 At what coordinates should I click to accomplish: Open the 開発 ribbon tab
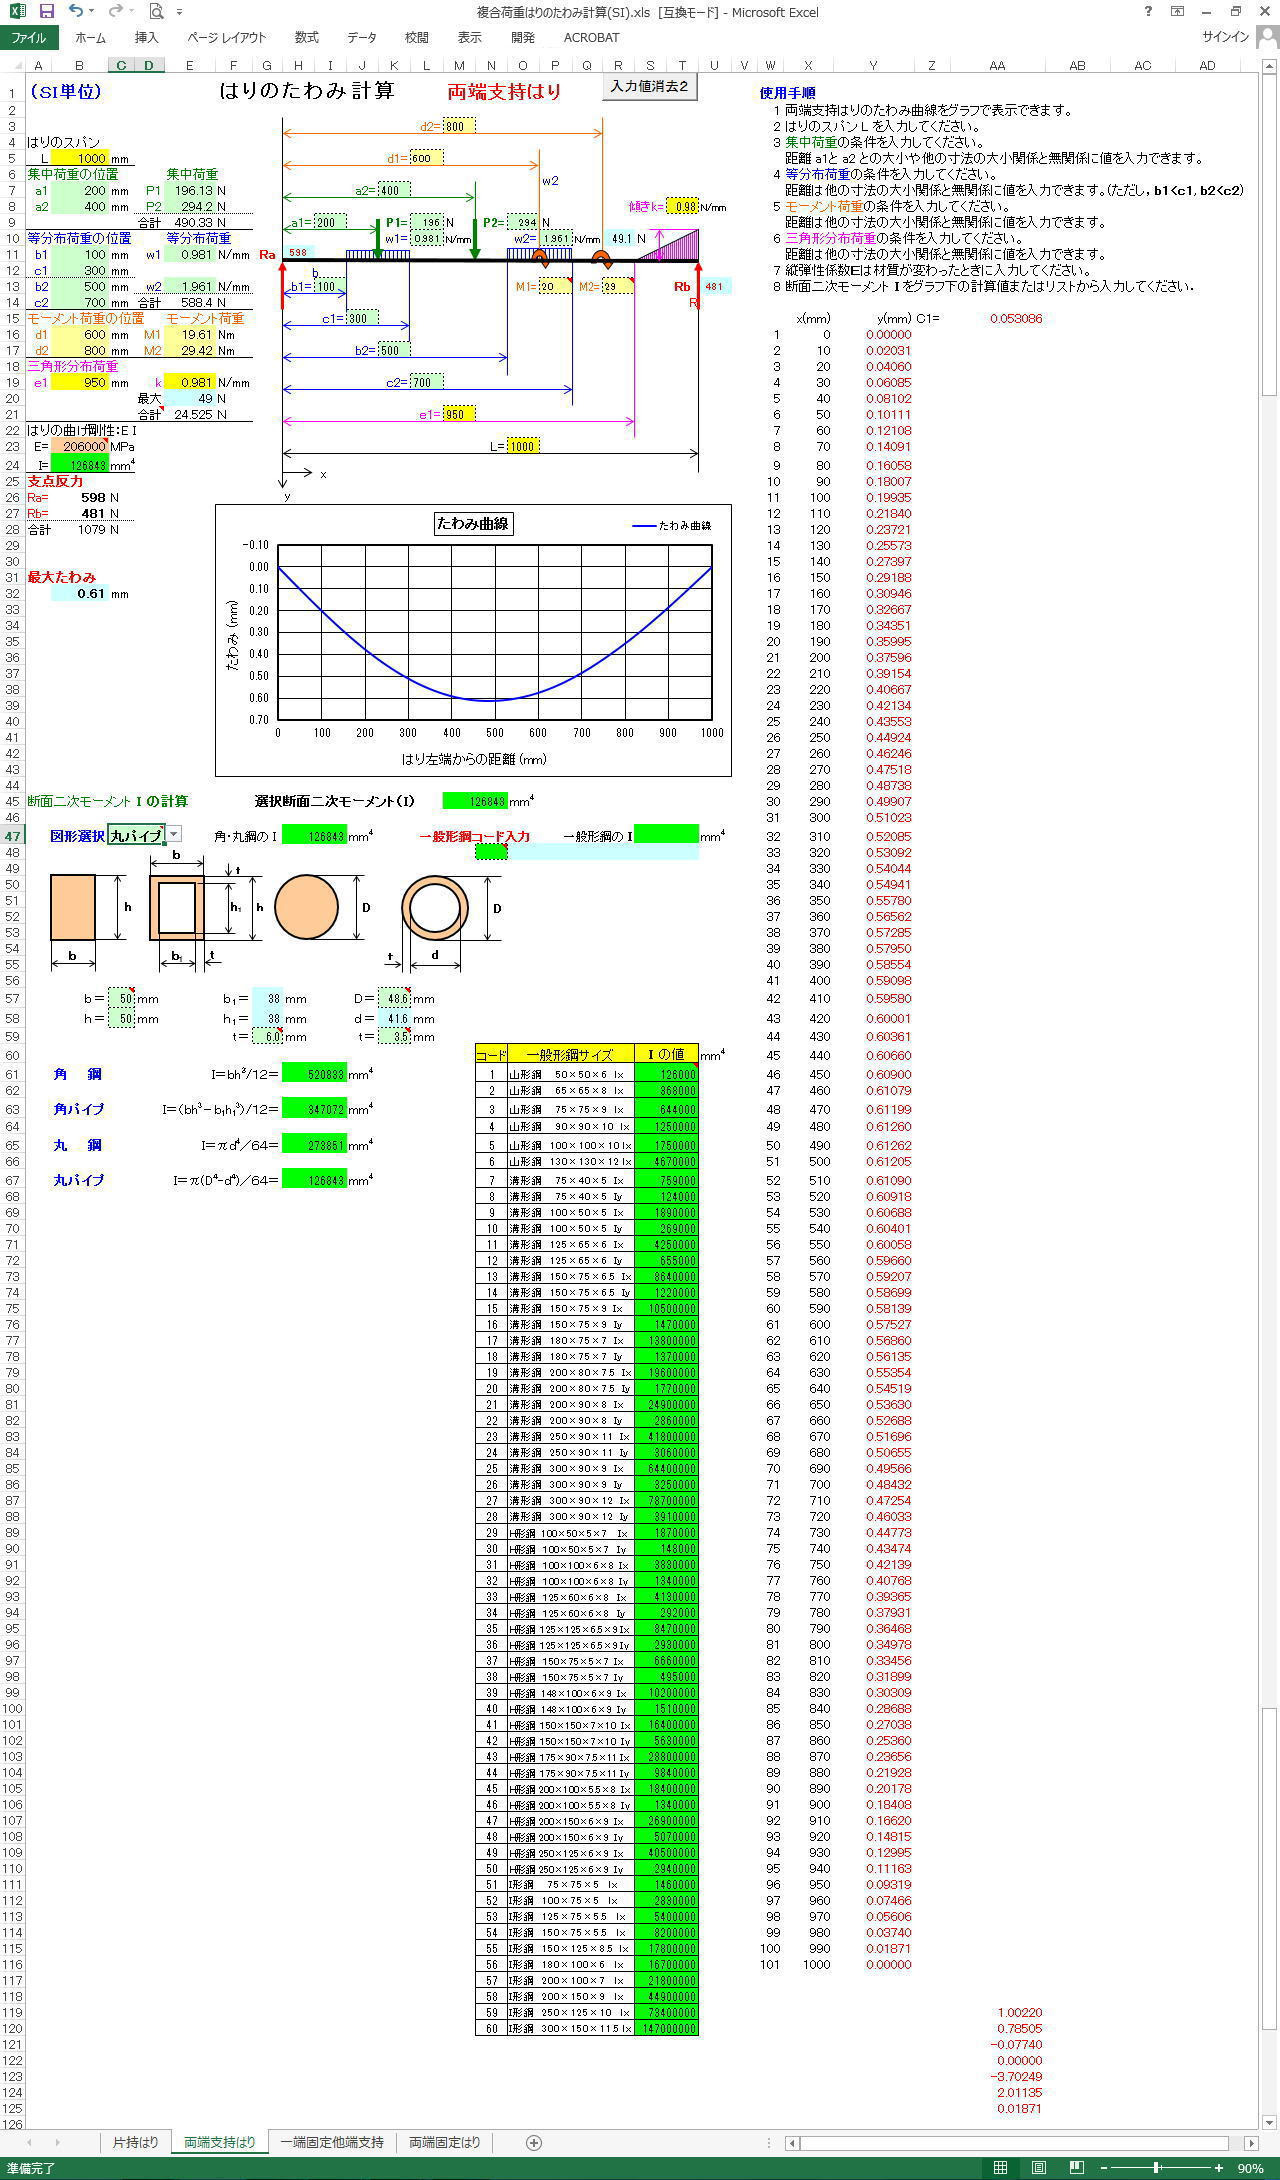coord(523,38)
